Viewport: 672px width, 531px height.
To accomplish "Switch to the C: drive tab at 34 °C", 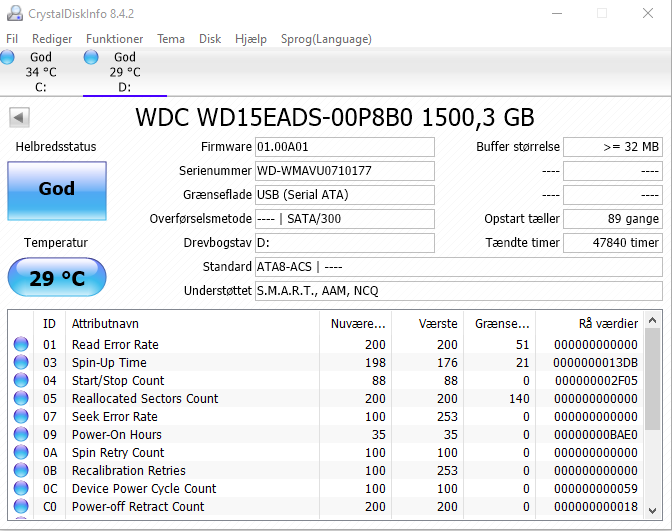I will (41, 72).
